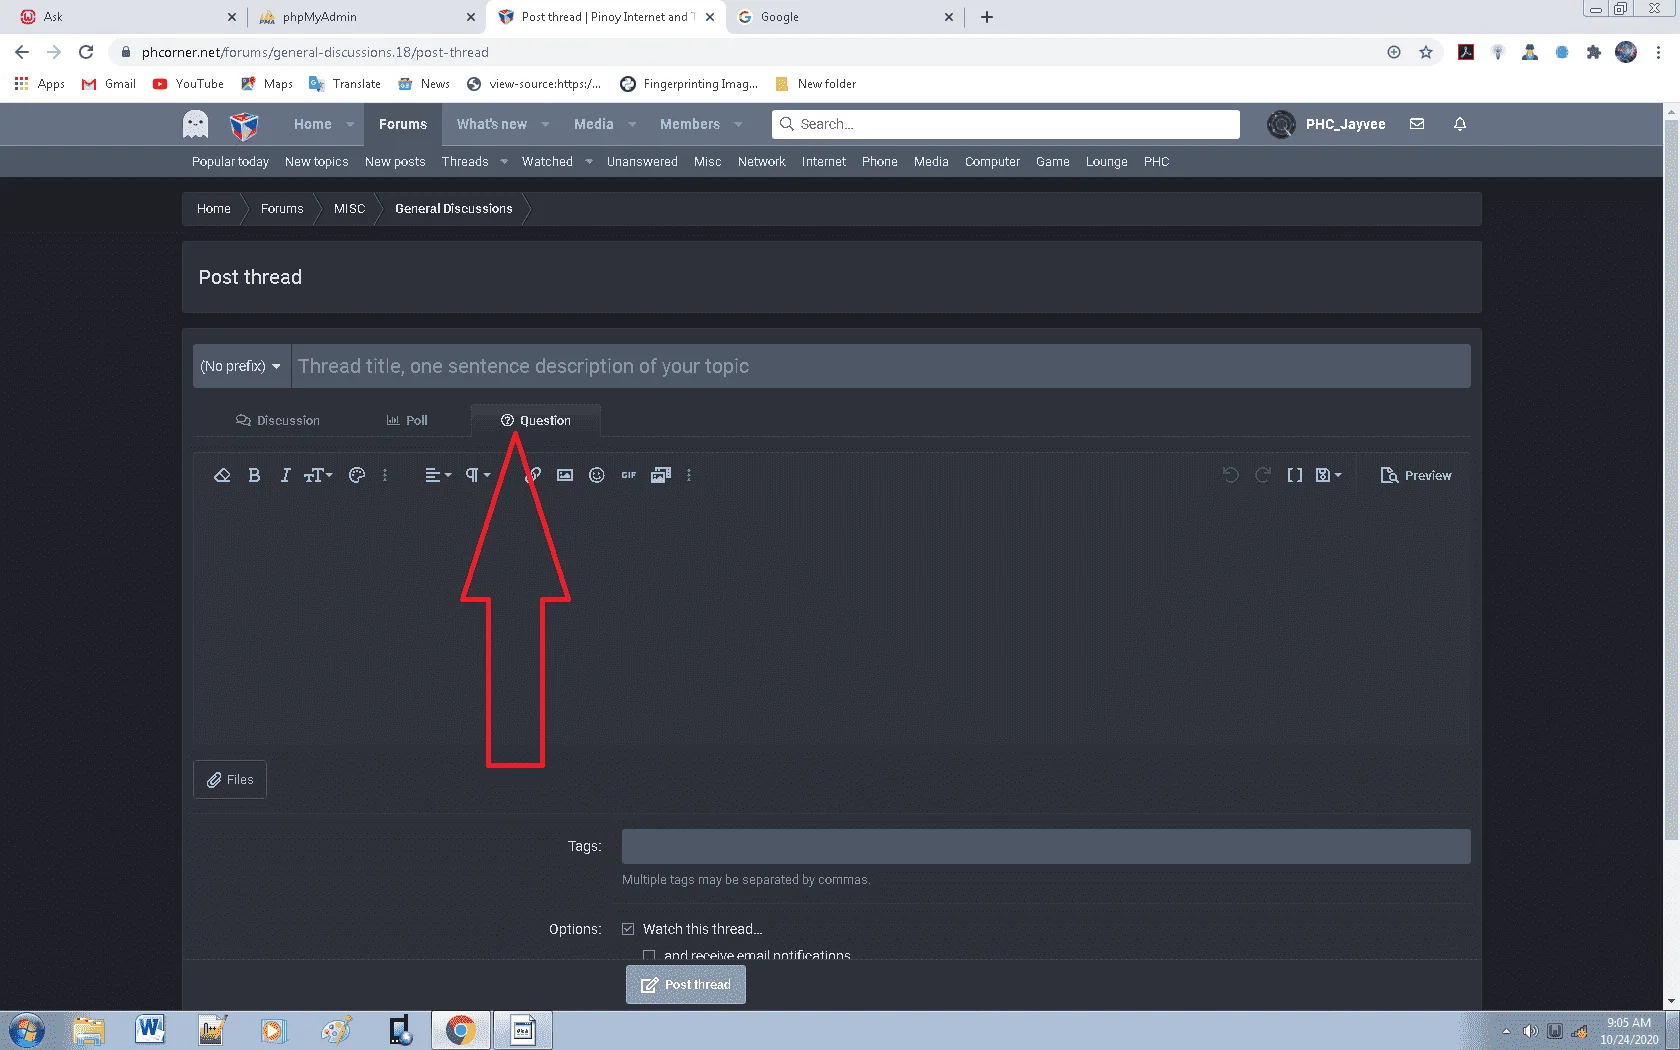Open the Unanswered threads link
1680x1050 pixels.
coord(642,161)
